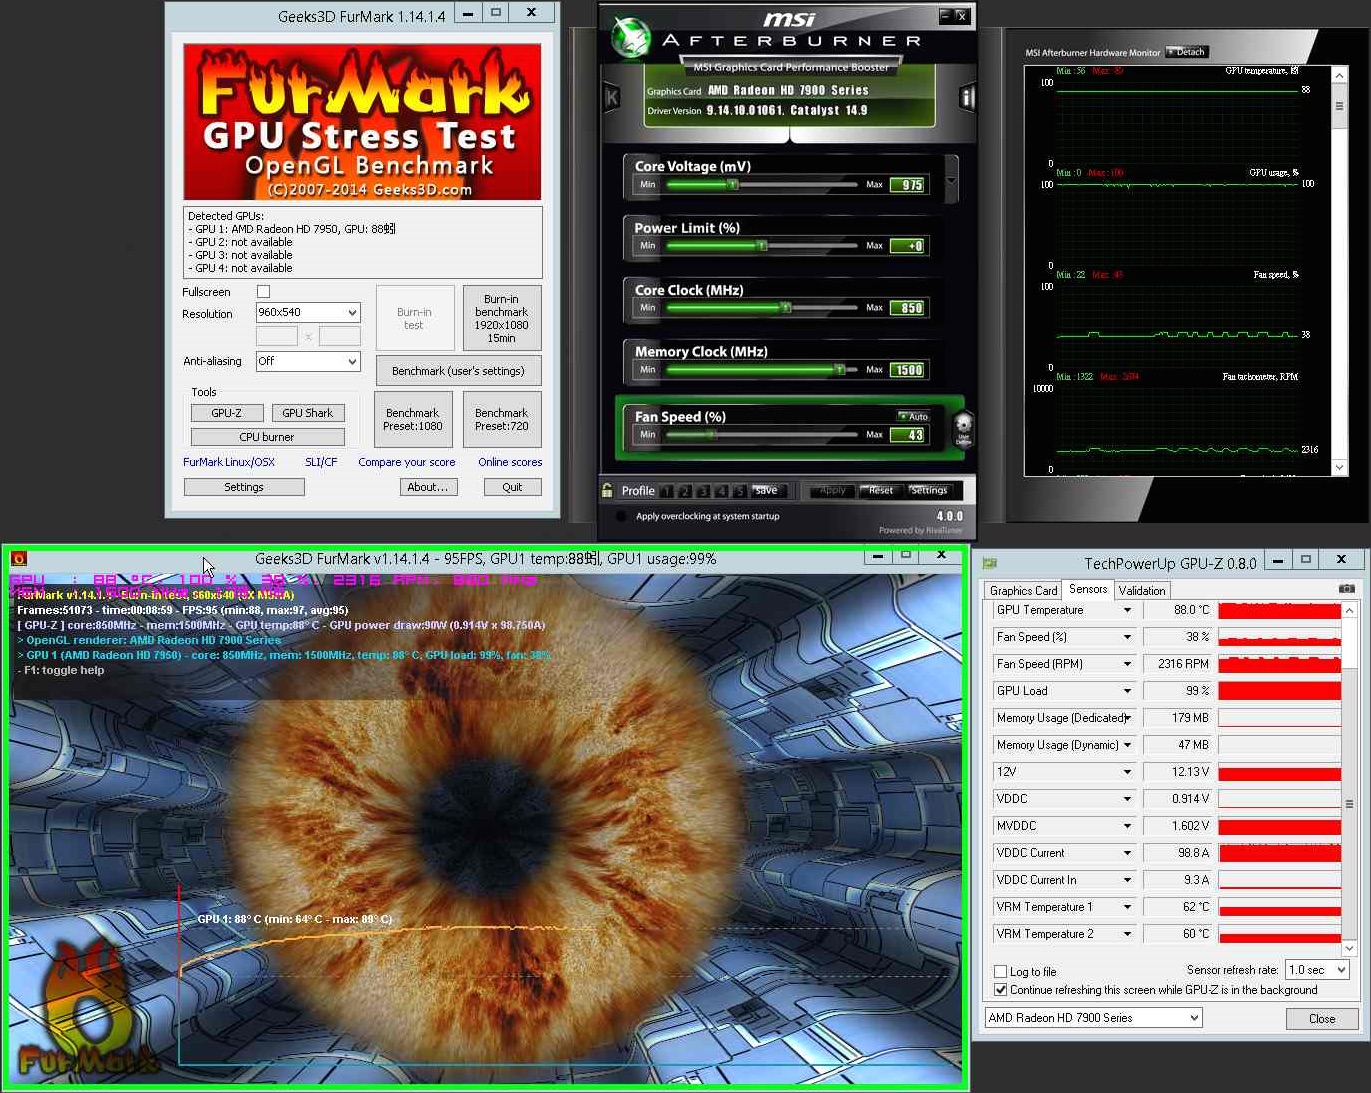This screenshot has height=1093, width=1371.
Task: Switch to the Validation tab
Action: click(1142, 590)
